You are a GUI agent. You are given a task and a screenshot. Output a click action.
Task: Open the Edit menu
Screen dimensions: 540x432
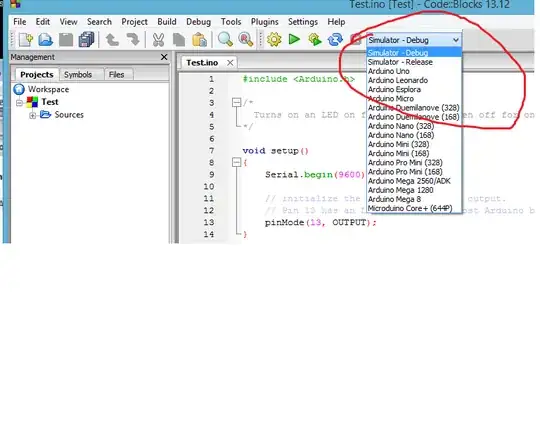point(43,22)
